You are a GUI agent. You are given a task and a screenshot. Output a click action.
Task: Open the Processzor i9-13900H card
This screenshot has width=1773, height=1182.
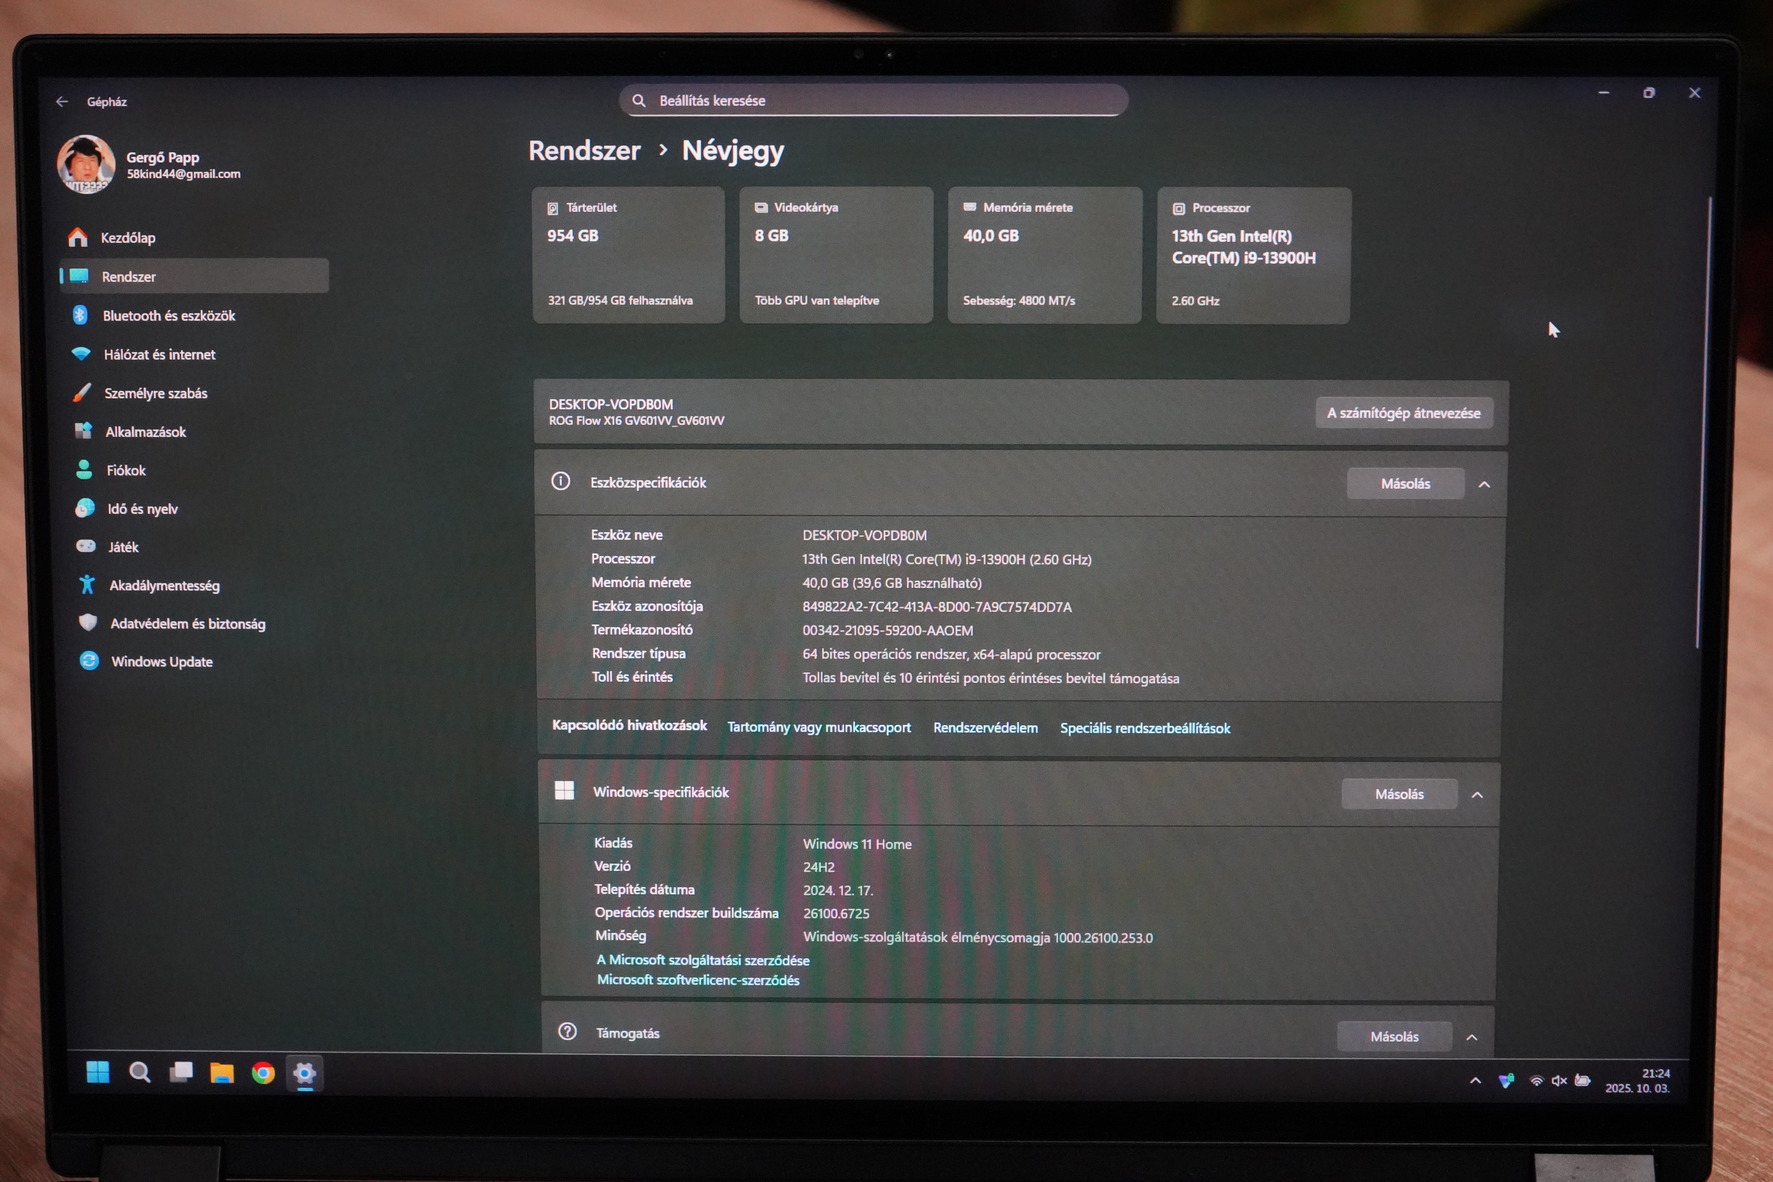click(x=1253, y=255)
